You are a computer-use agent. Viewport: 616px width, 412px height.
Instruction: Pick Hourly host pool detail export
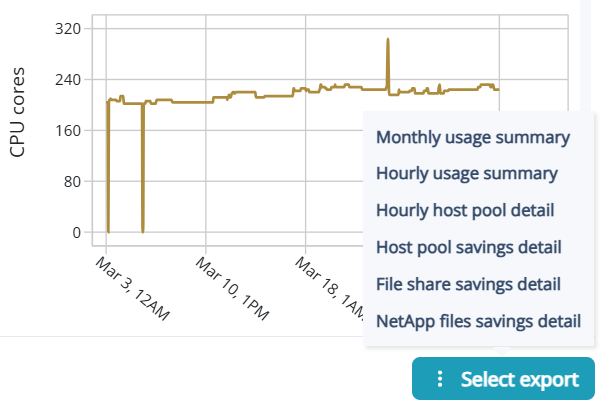(x=465, y=210)
